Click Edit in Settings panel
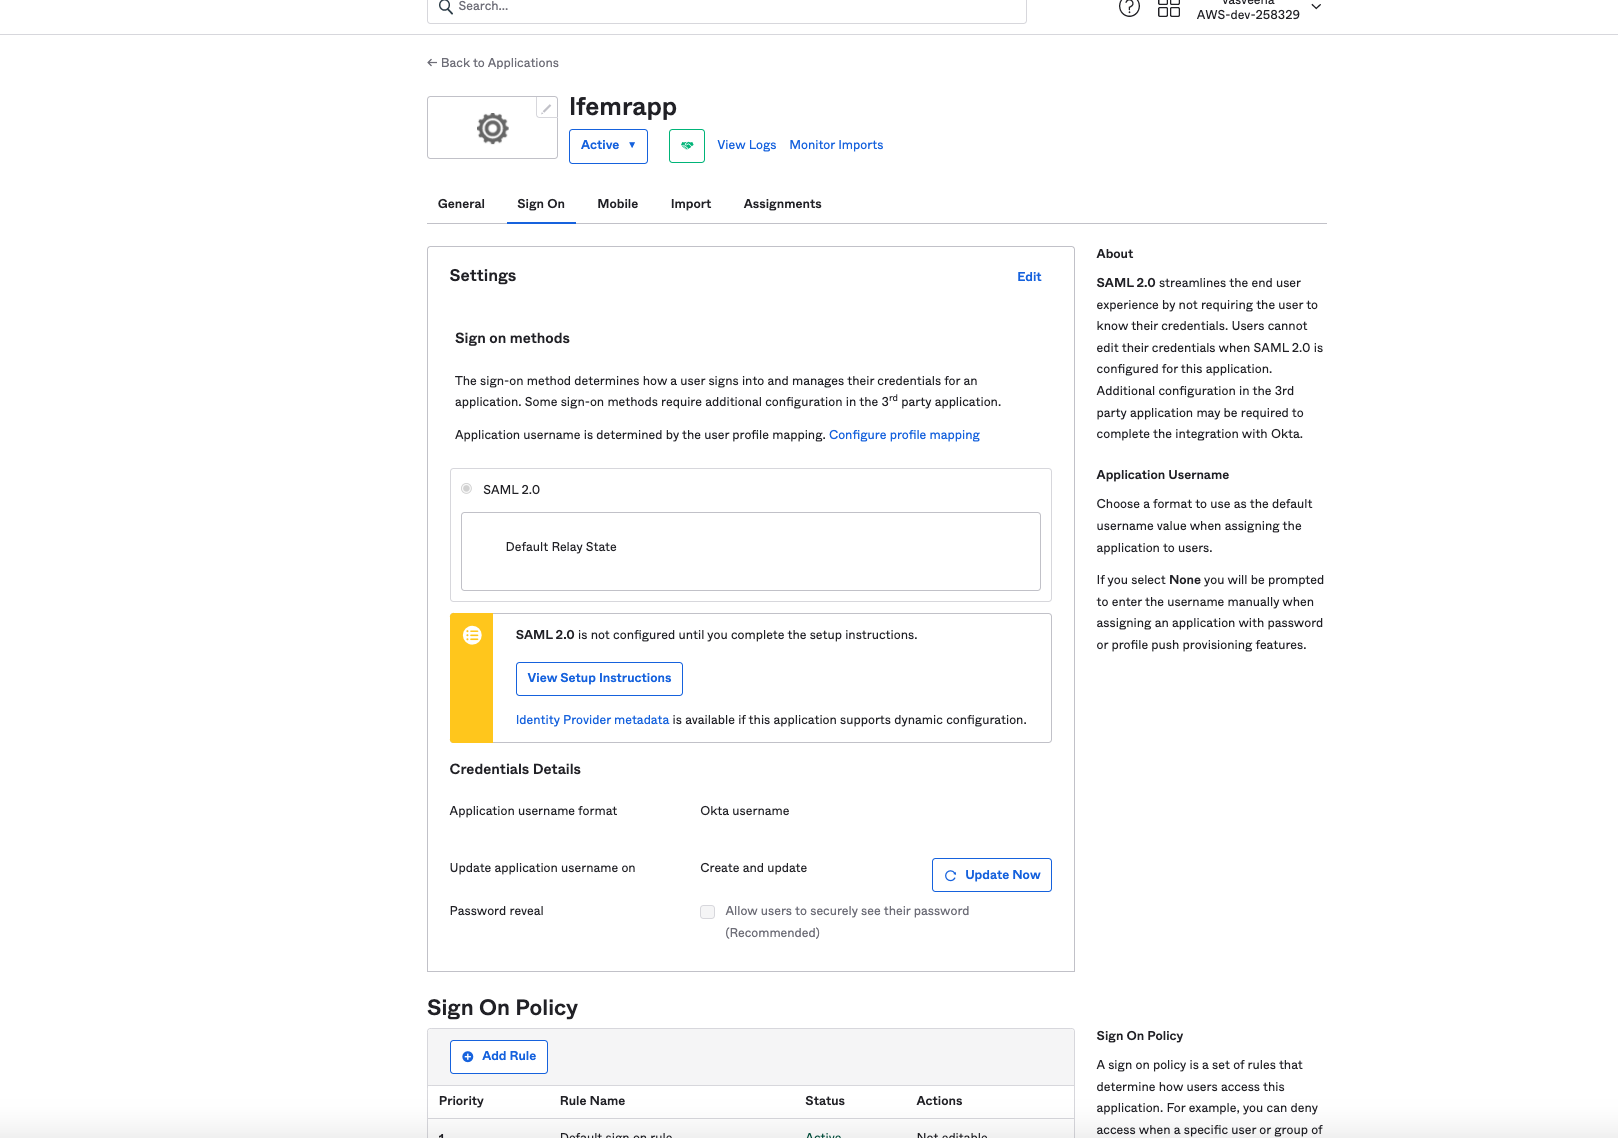The width and height of the screenshot is (1618, 1138). point(1029,277)
